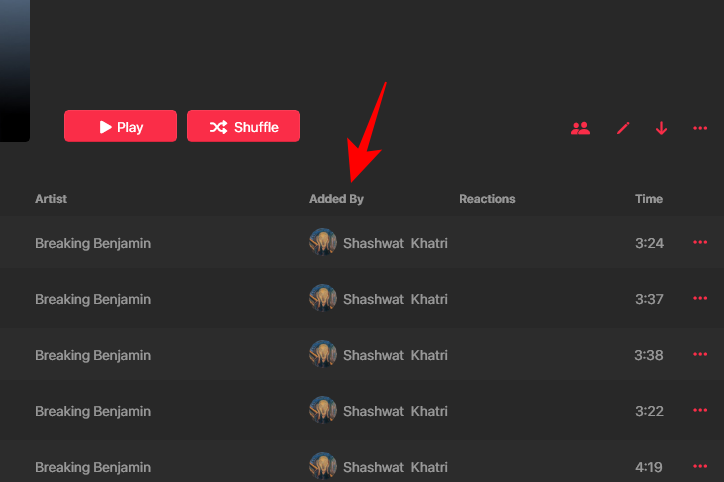
Task: Click the red Play button
Action: click(120, 127)
